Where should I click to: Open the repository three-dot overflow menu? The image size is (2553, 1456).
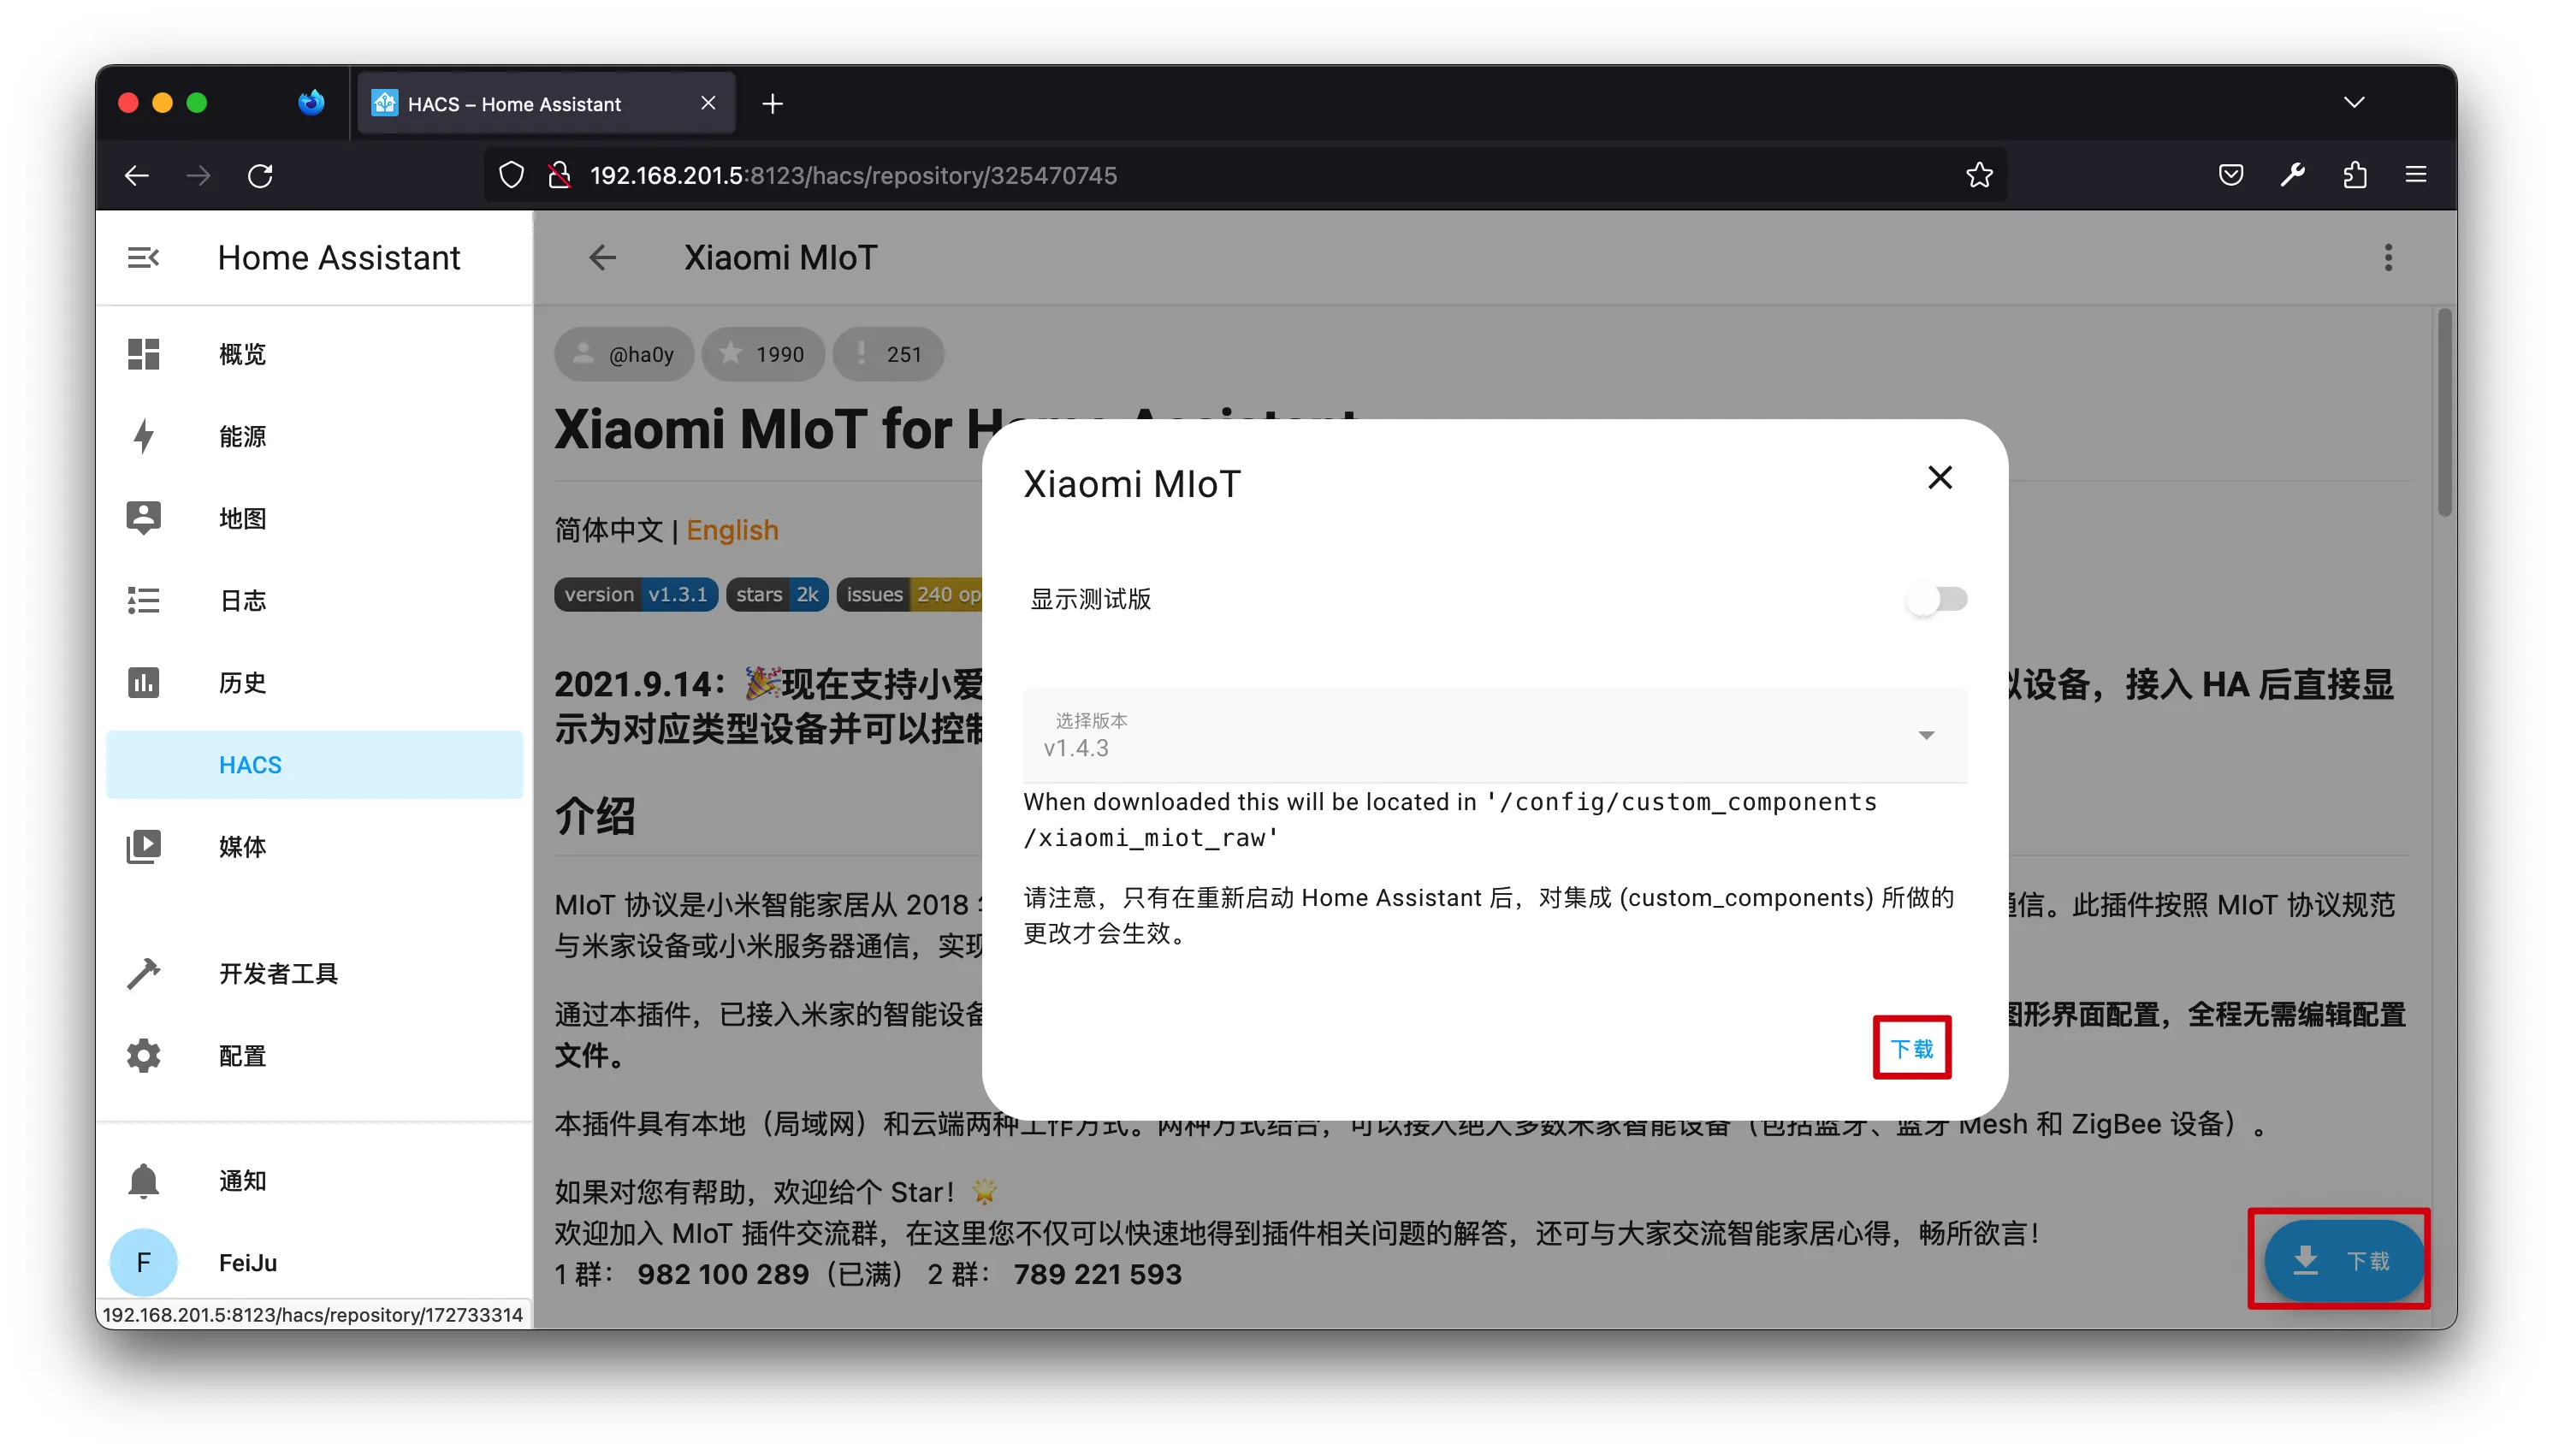[x=2387, y=257]
